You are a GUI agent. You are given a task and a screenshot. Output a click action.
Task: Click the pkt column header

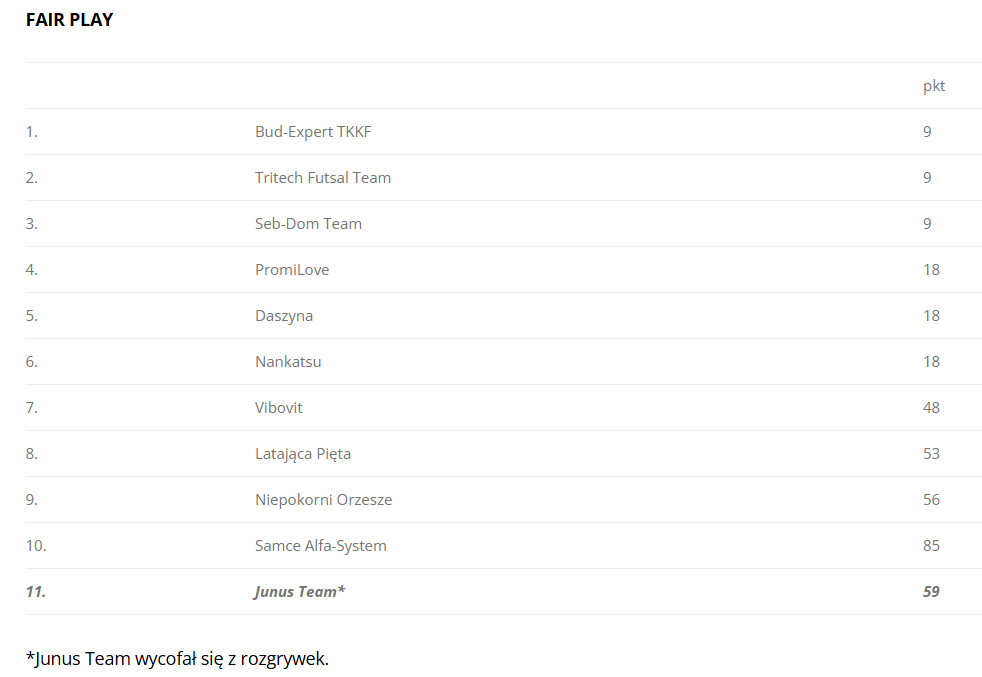tap(933, 86)
